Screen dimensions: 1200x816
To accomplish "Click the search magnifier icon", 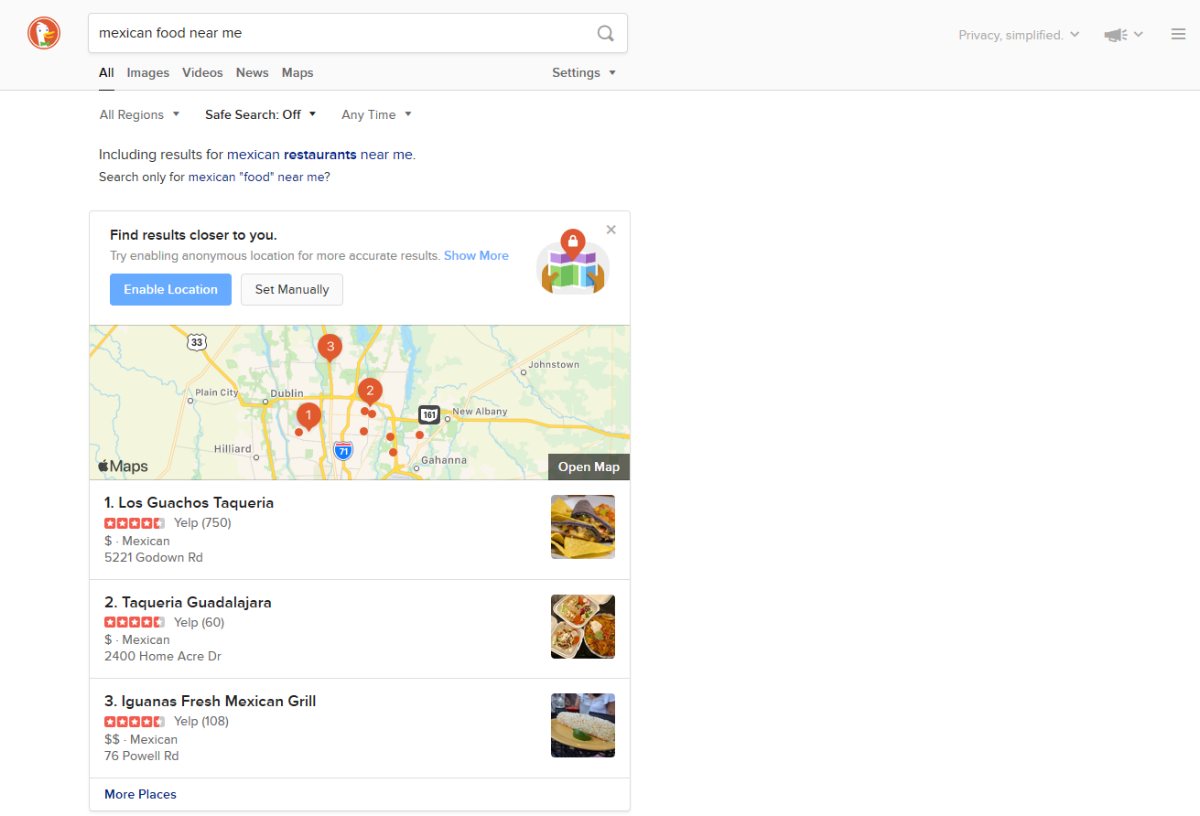I will pyautogui.click(x=606, y=33).
